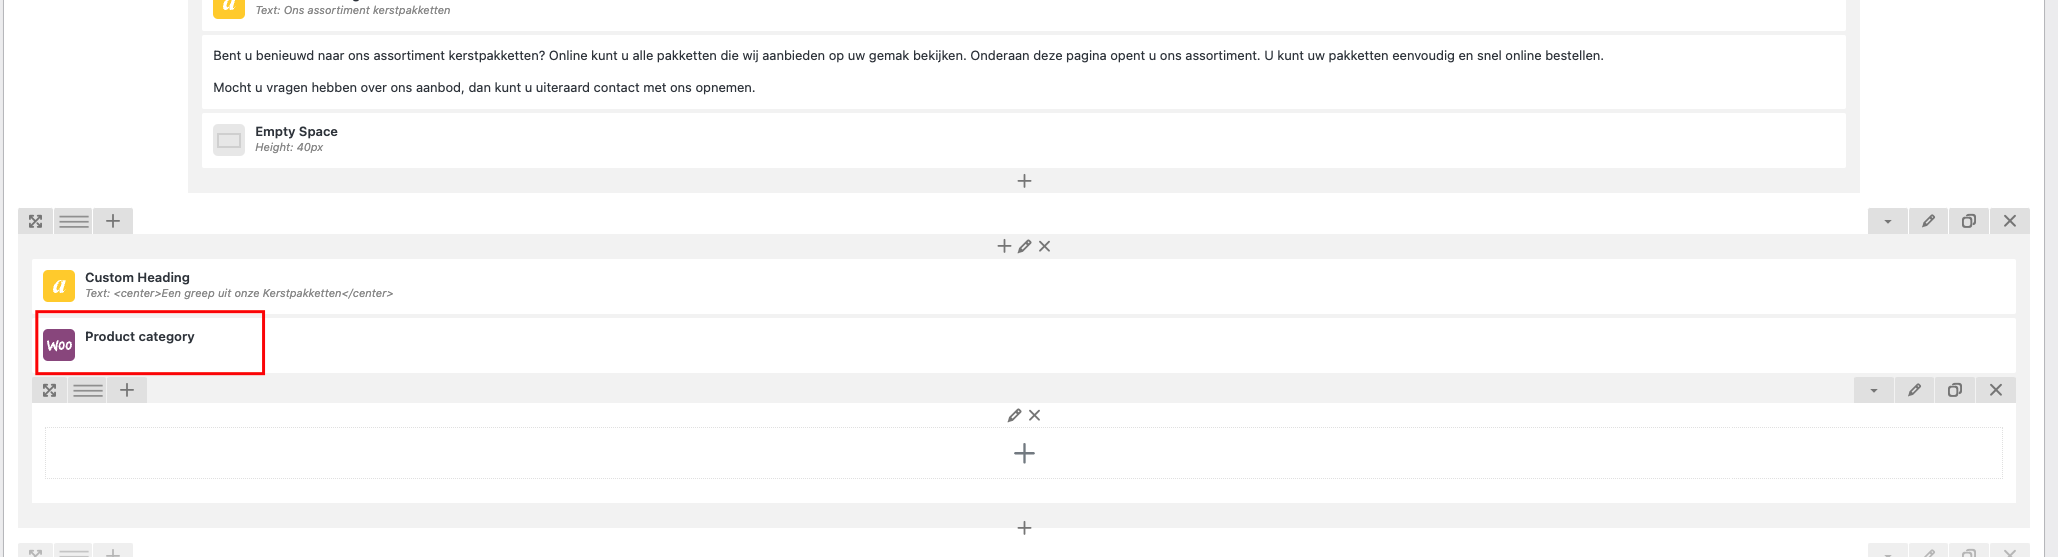This screenshot has width=2058, height=557.
Task: Prepend element to outer column plus icon
Action: (x=1005, y=246)
